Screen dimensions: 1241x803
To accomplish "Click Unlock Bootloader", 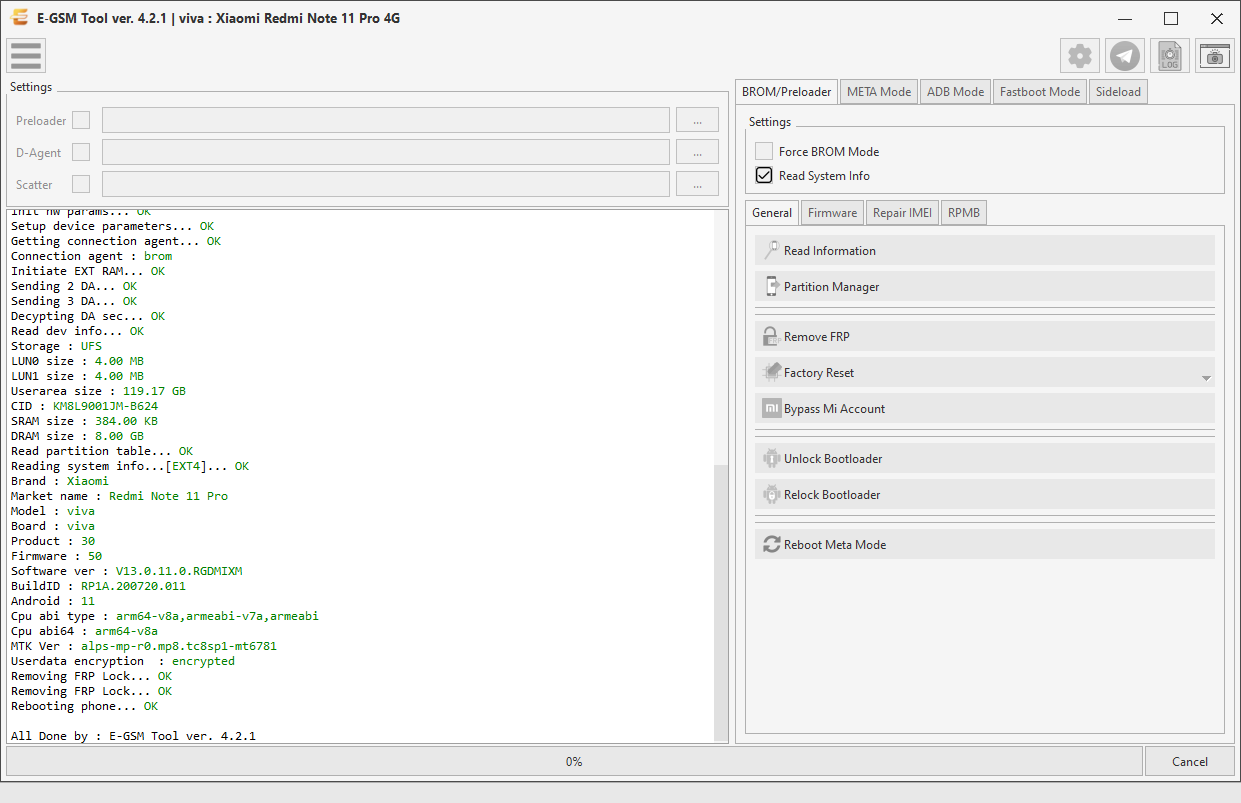I will [985, 458].
